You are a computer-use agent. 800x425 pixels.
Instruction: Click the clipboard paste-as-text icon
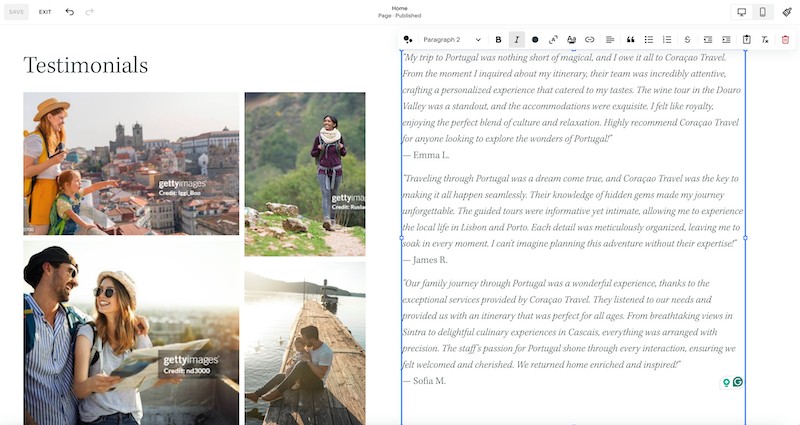point(746,39)
